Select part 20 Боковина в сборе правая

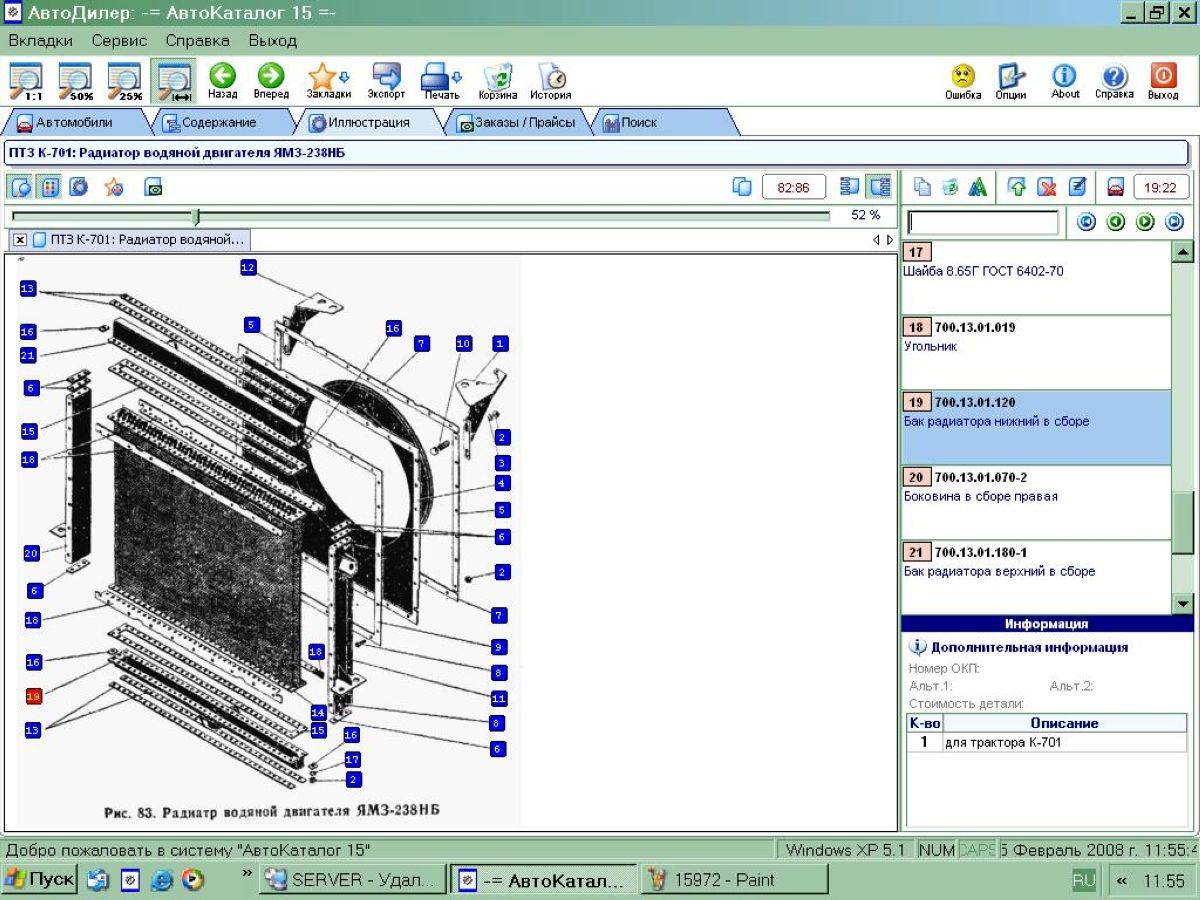(1036, 502)
